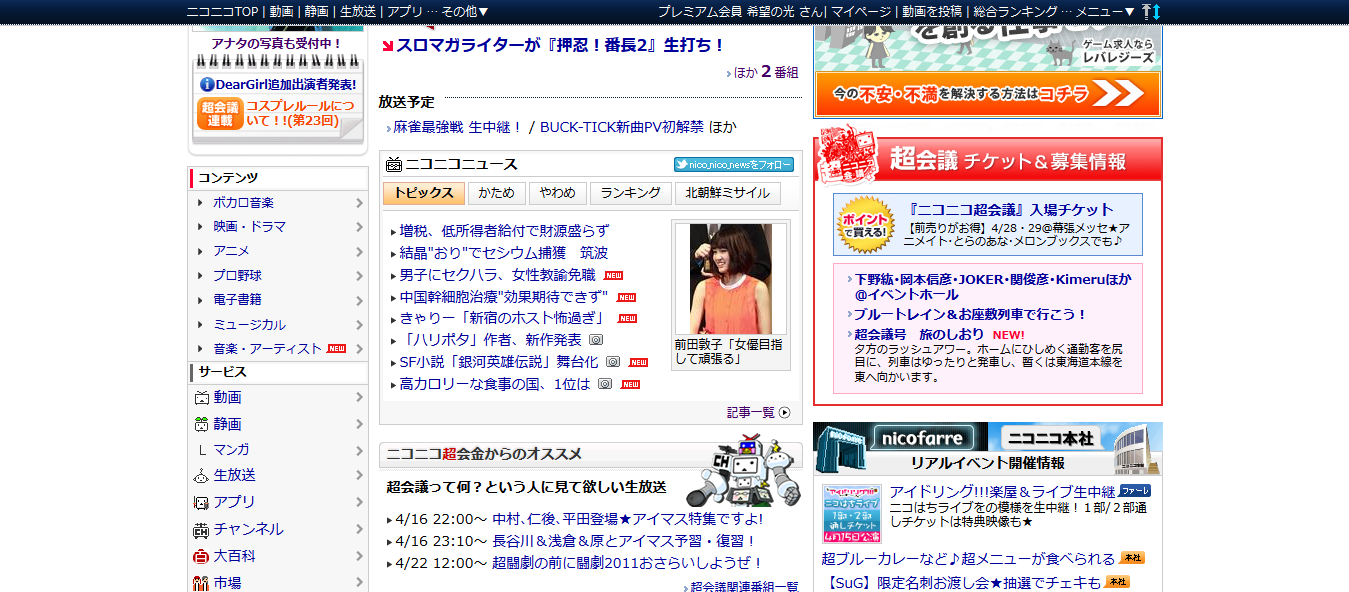Open ニコニコTOP in the top bar
This screenshot has width=1349, height=592.
(222, 11)
